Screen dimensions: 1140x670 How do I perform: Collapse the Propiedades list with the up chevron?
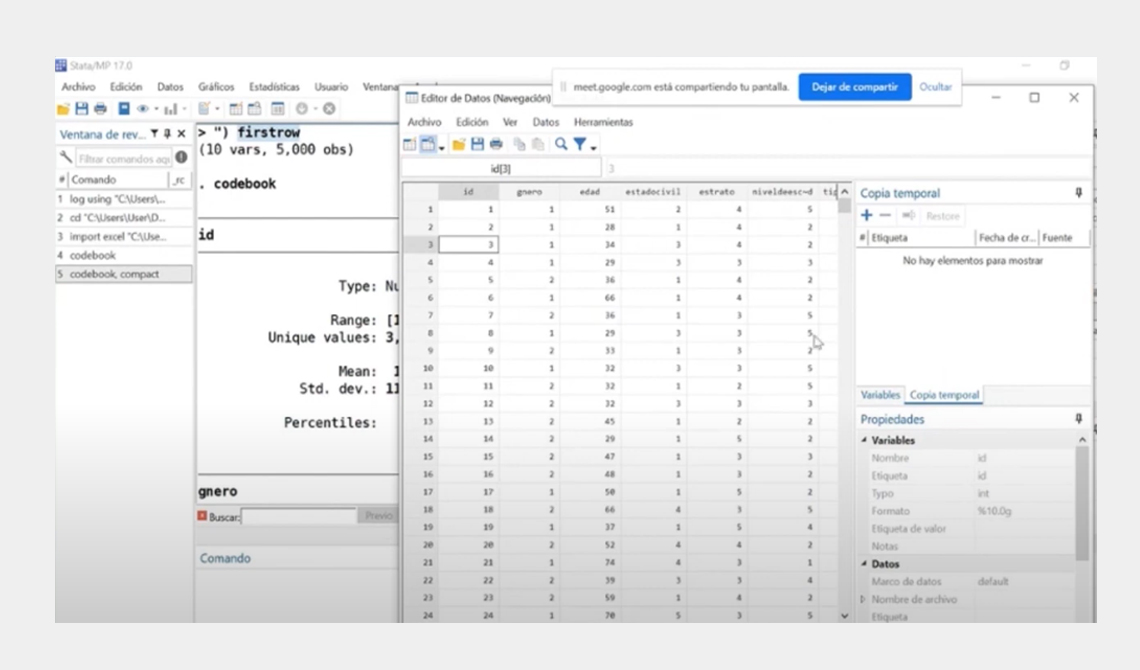pos(1082,440)
